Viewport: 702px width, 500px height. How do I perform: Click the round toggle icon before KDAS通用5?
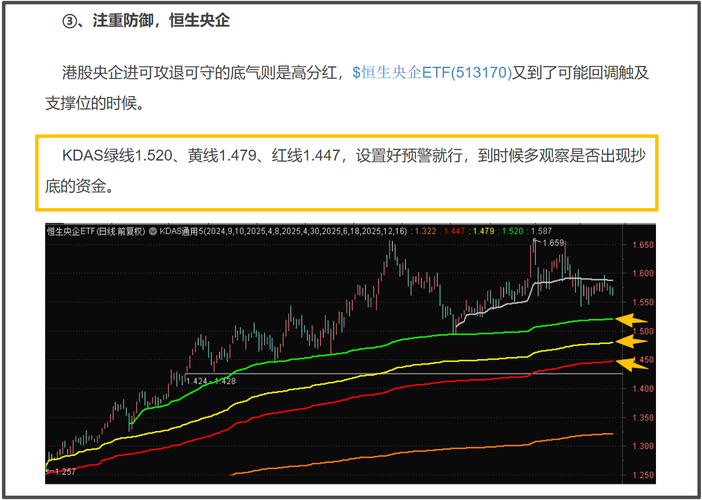(153, 231)
